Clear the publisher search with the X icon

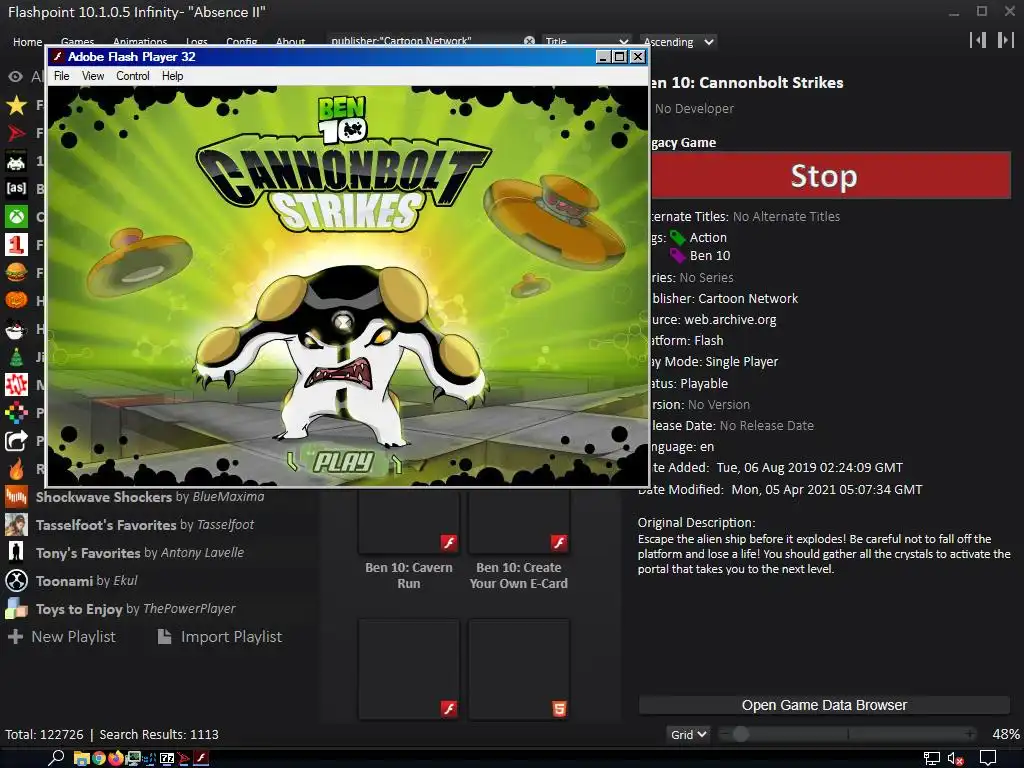(x=529, y=41)
